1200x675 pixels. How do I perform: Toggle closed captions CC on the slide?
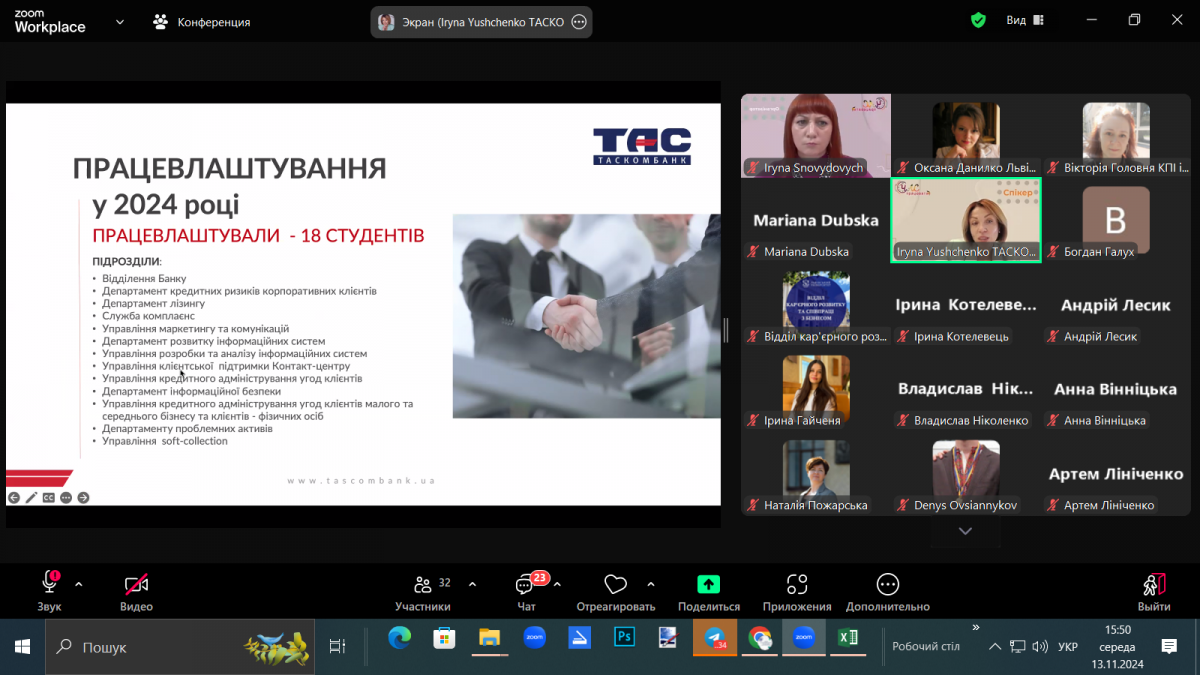48,497
